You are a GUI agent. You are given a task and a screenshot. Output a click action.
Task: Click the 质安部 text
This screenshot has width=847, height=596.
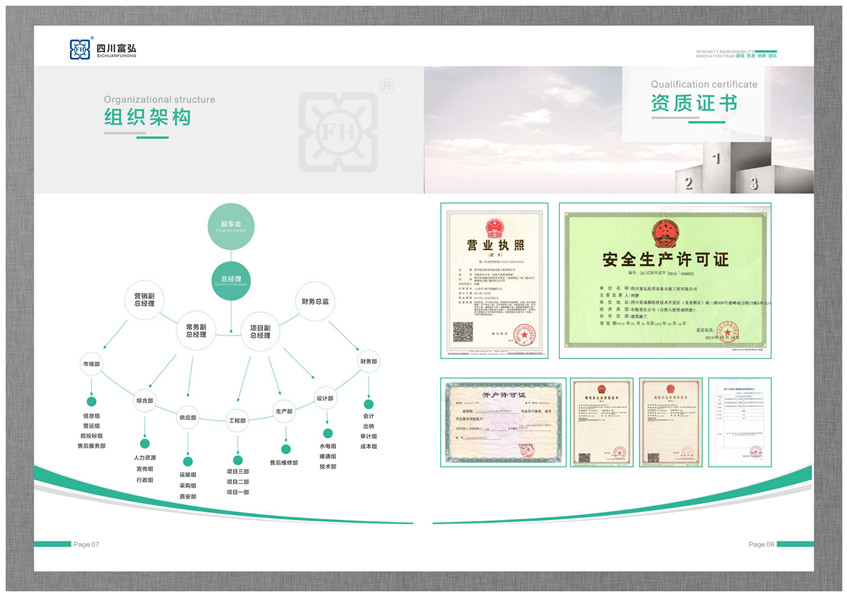click(x=188, y=497)
